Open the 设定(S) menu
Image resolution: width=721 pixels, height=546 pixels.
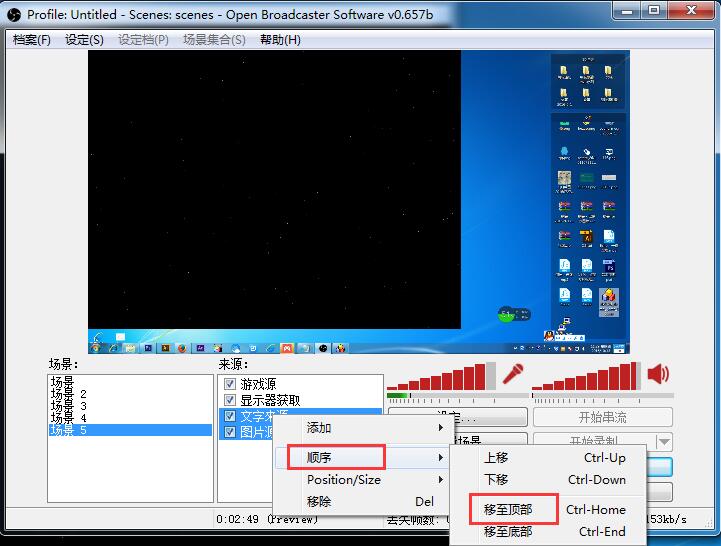tap(84, 40)
